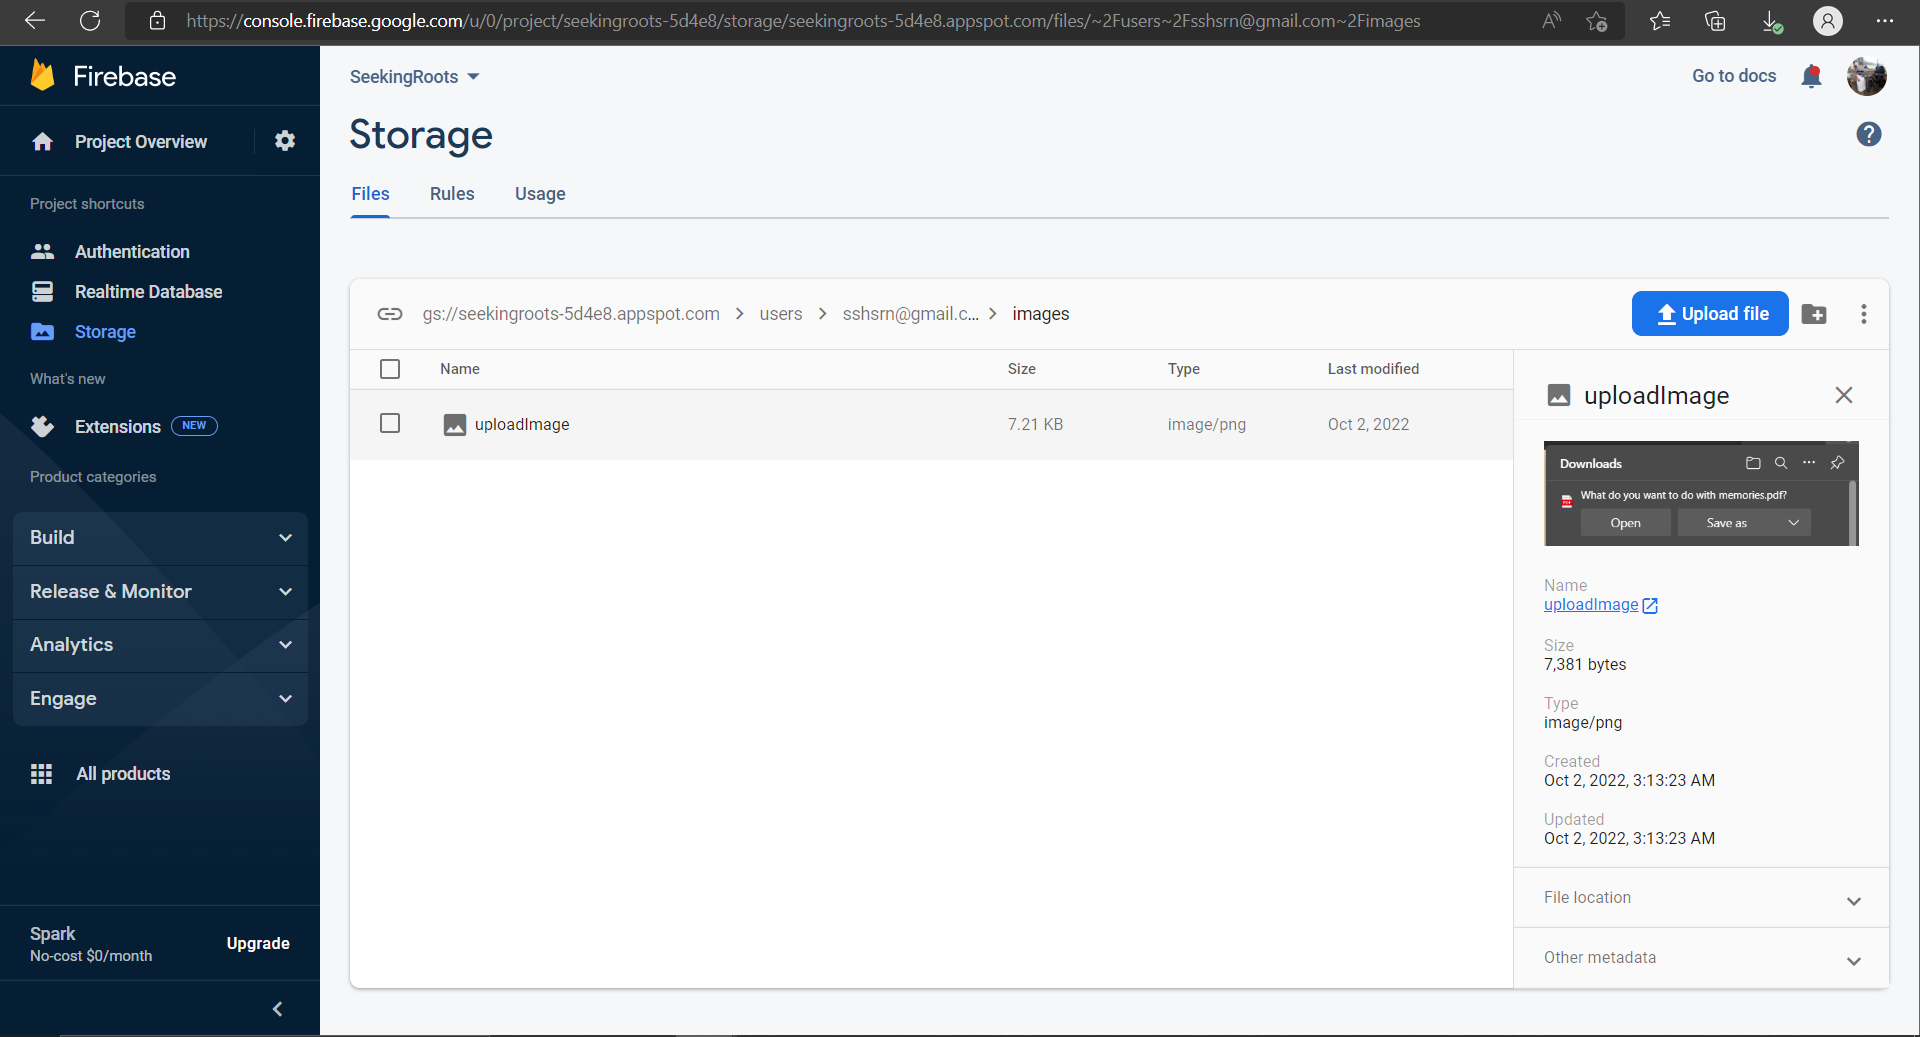Open browser favorites list icon
This screenshot has width=1920, height=1037.
(x=1660, y=21)
